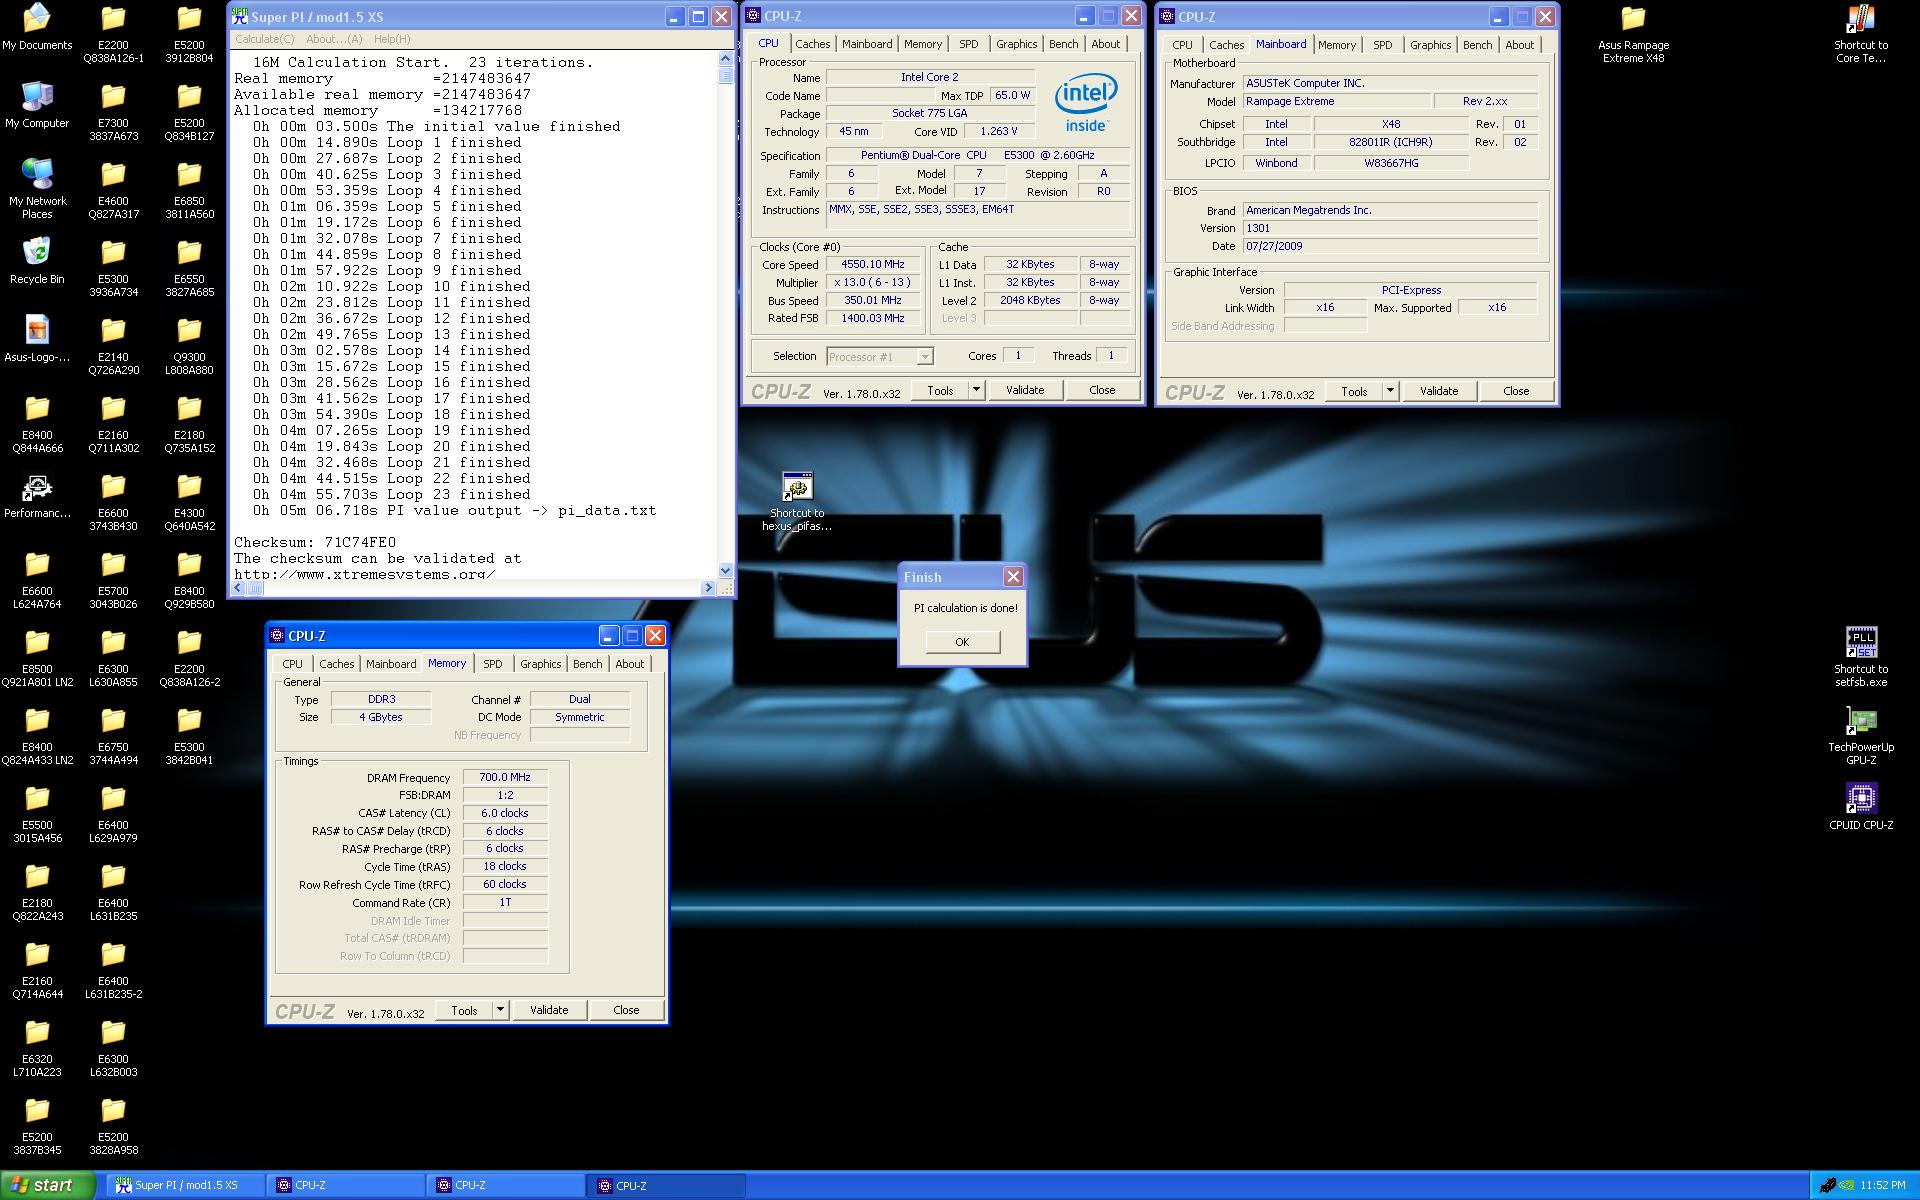The width and height of the screenshot is (1920, 1200).
Task: Launch TechPowerUp GPU-Z
Action: pyautogui.click(x=1861, y=735)
